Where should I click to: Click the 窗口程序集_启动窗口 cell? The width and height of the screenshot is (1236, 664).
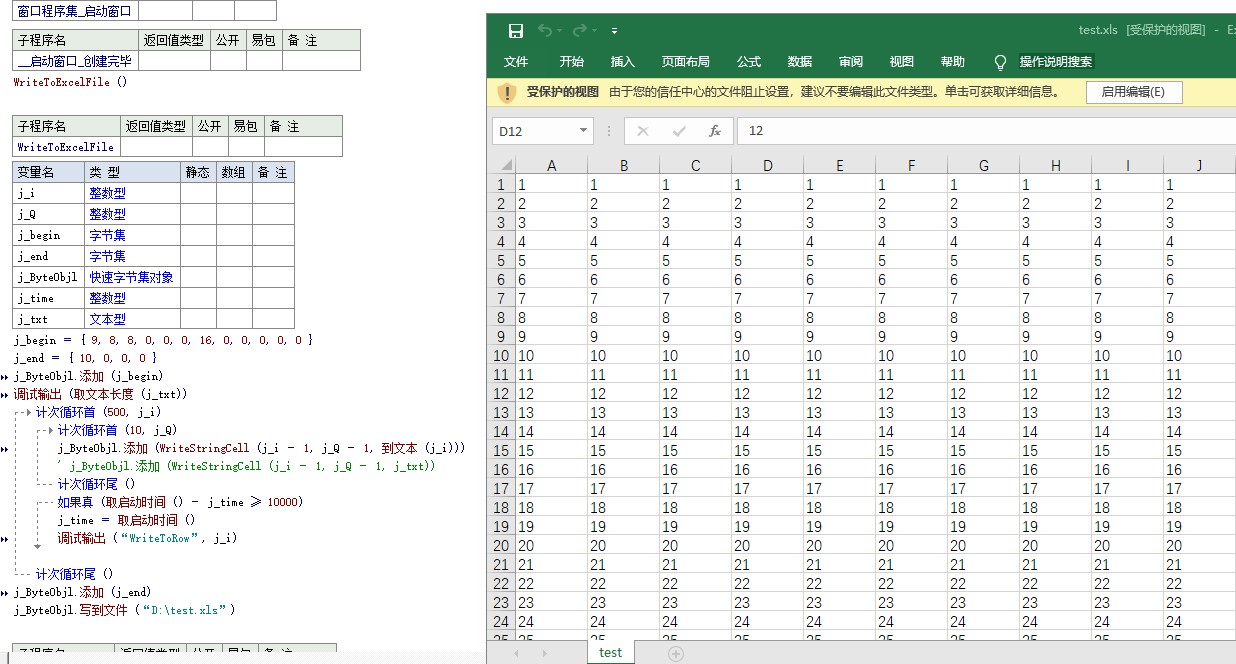click(75, 11)
